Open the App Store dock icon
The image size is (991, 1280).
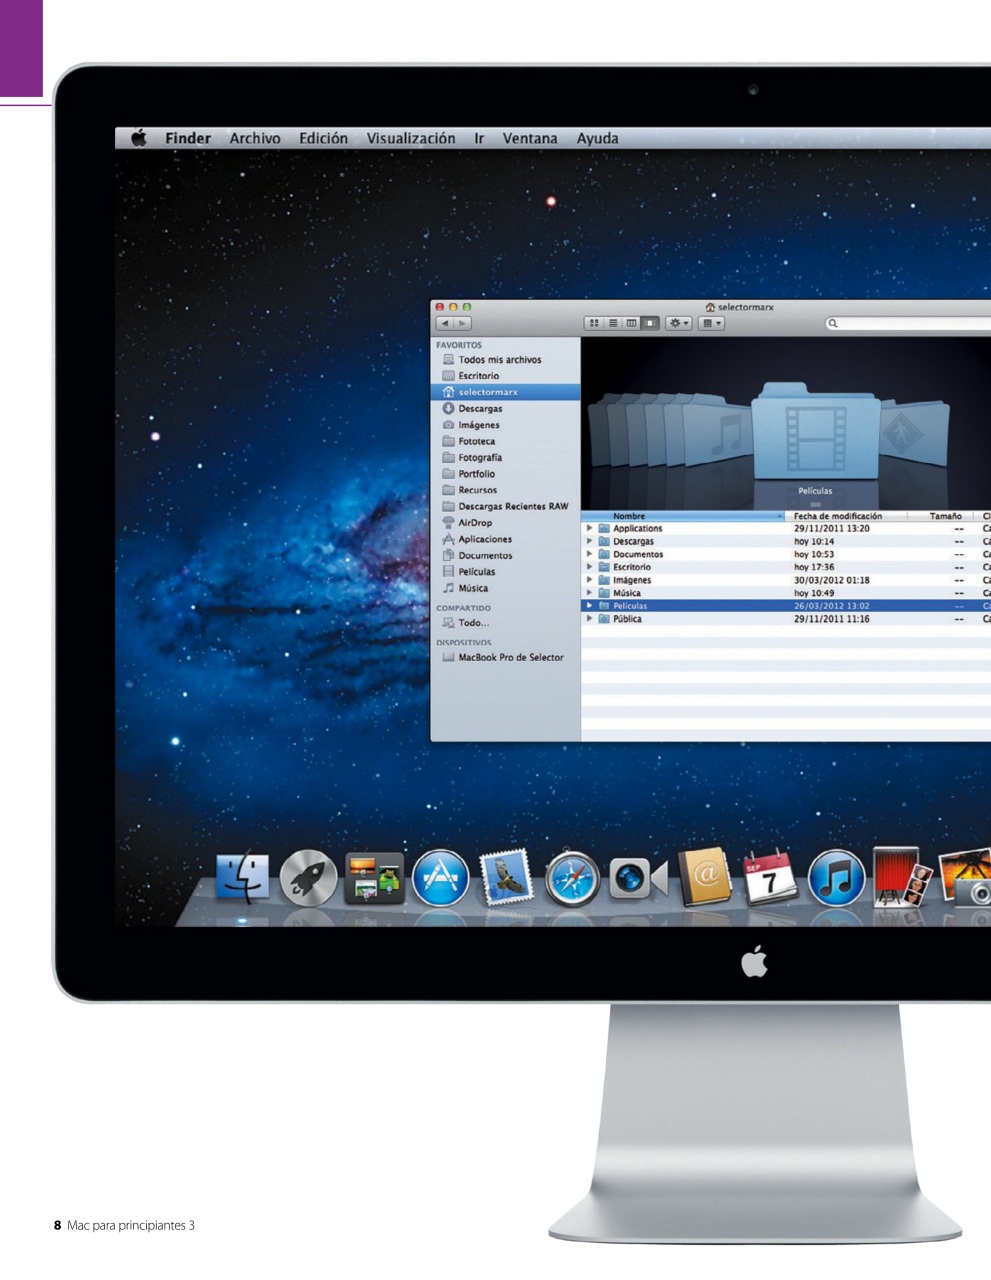pyautogui.click(x=440, y=879)
